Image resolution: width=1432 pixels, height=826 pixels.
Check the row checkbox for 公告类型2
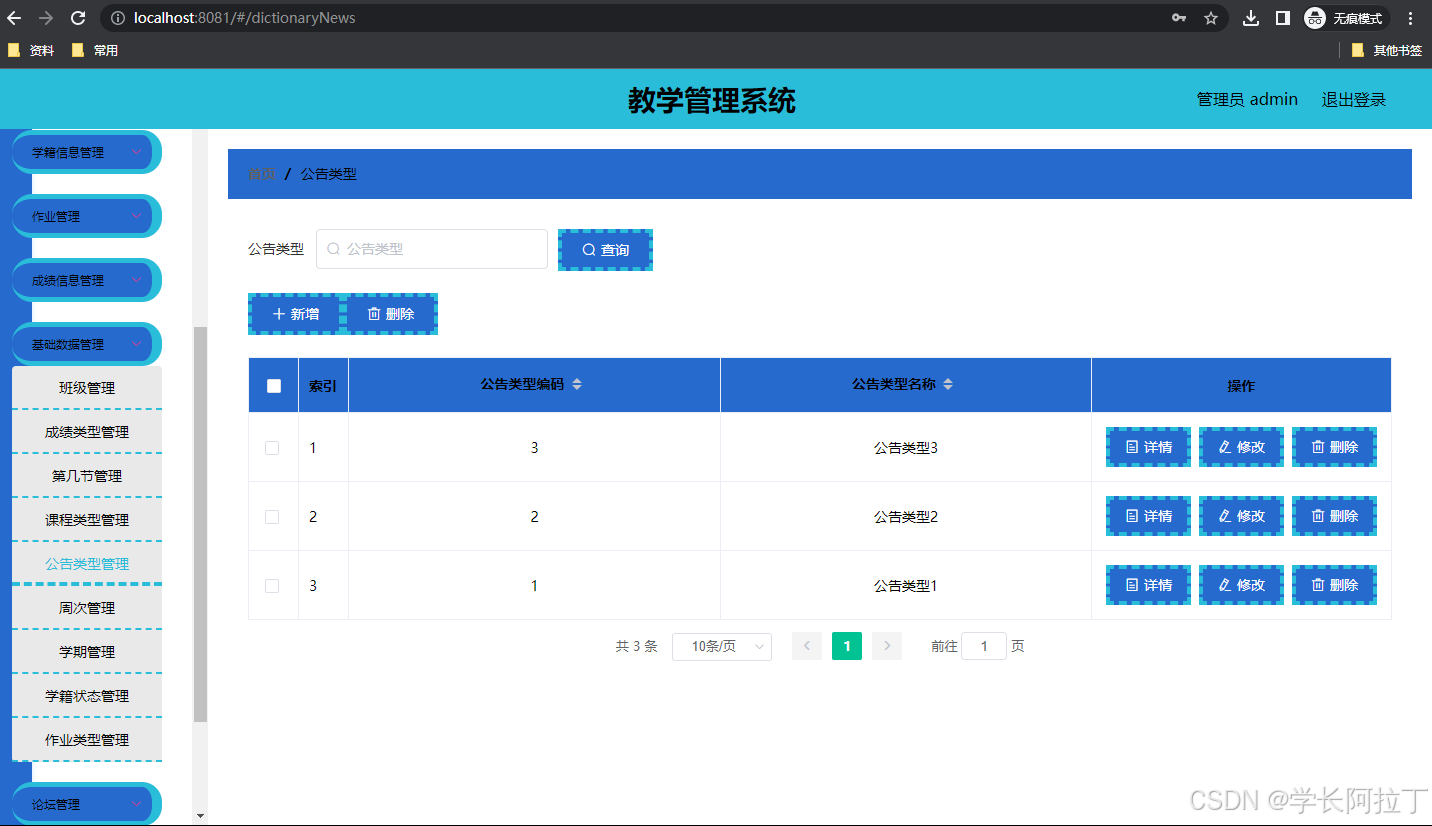click(272, 516)
